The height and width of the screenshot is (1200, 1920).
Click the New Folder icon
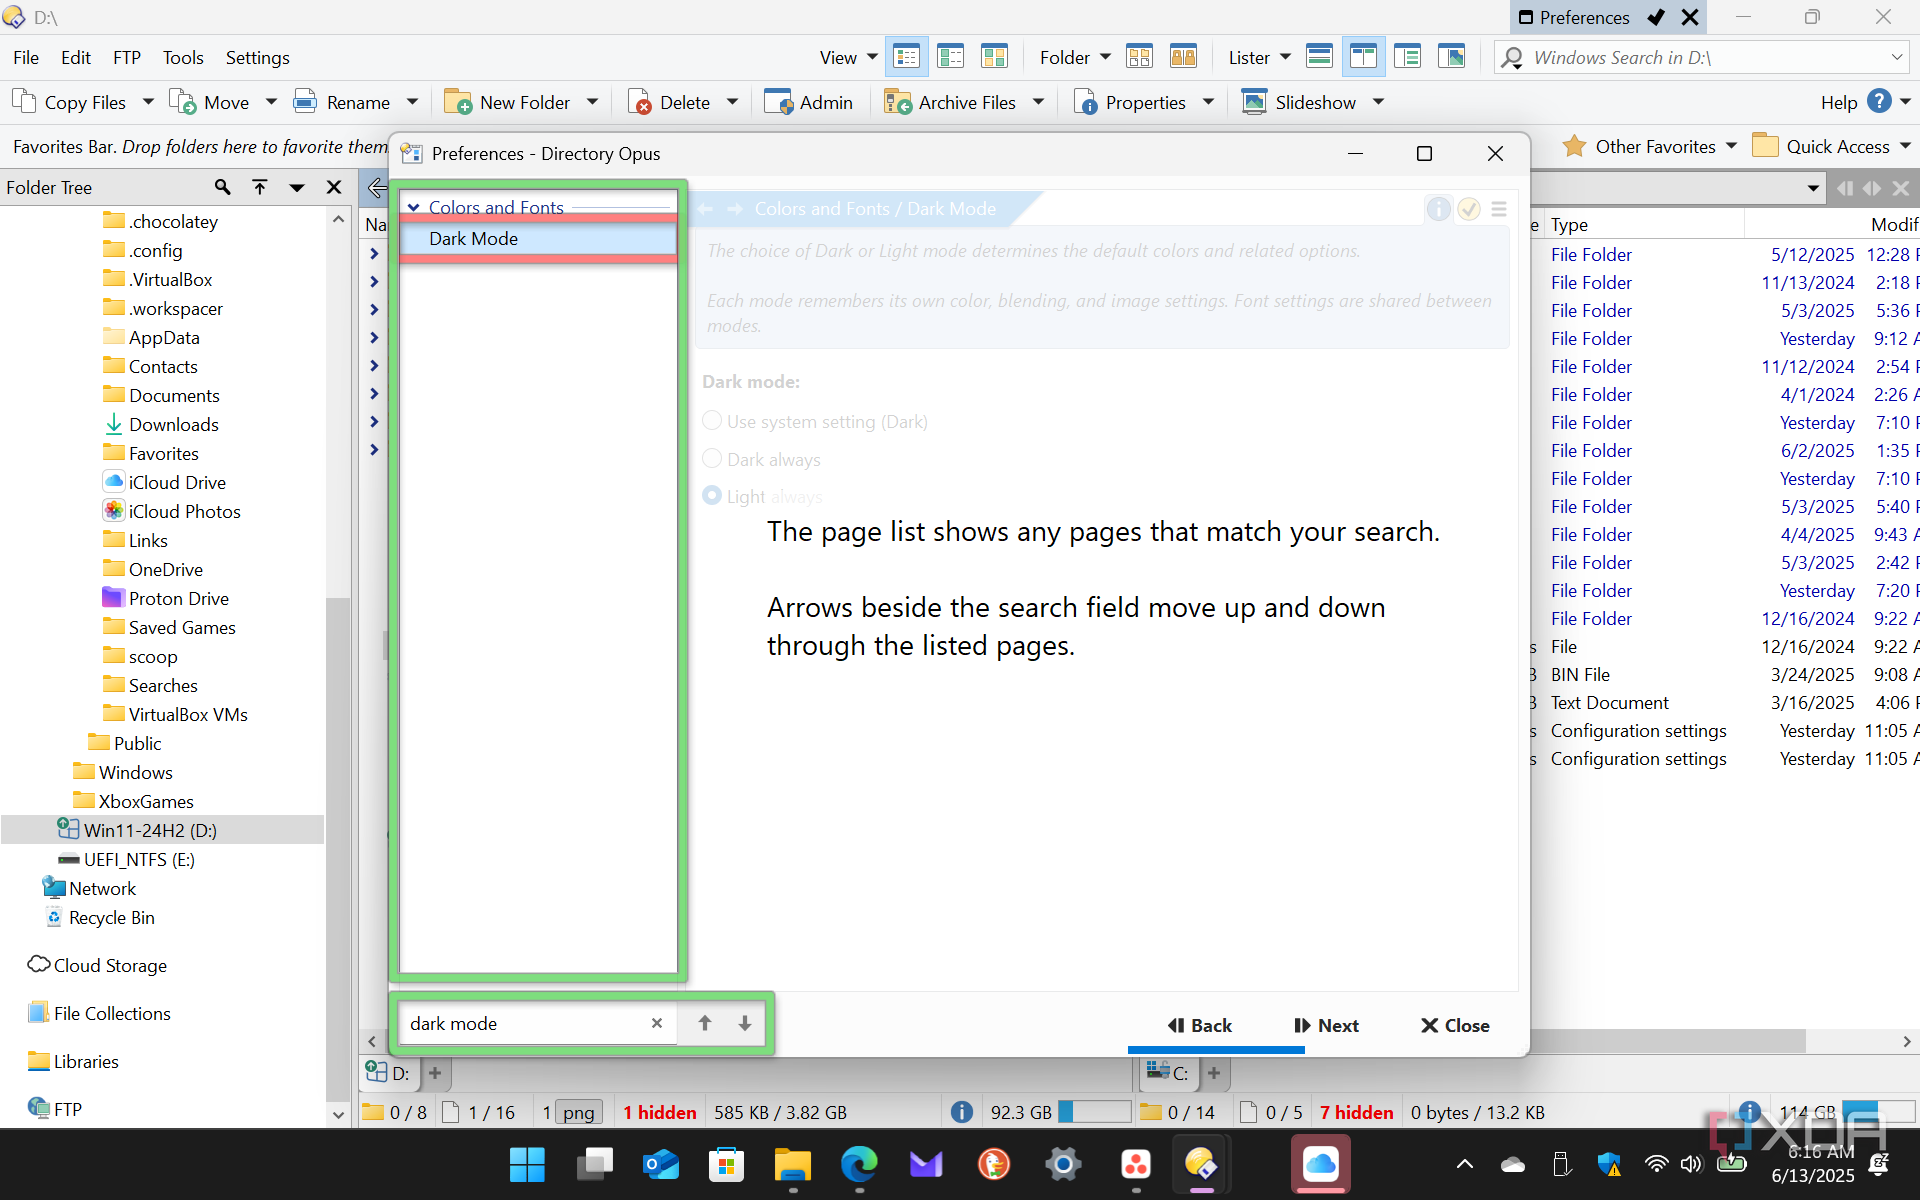point(458,102)
